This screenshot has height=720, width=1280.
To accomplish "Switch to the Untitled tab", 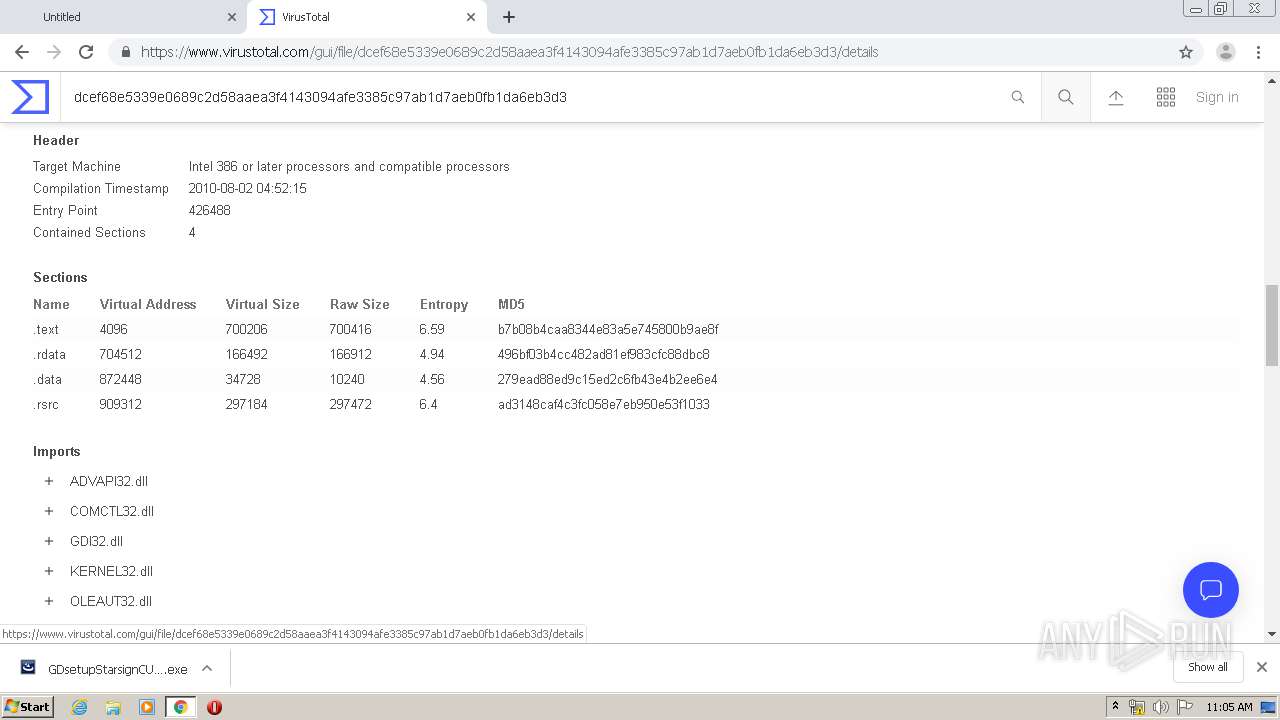I will 125,17.
